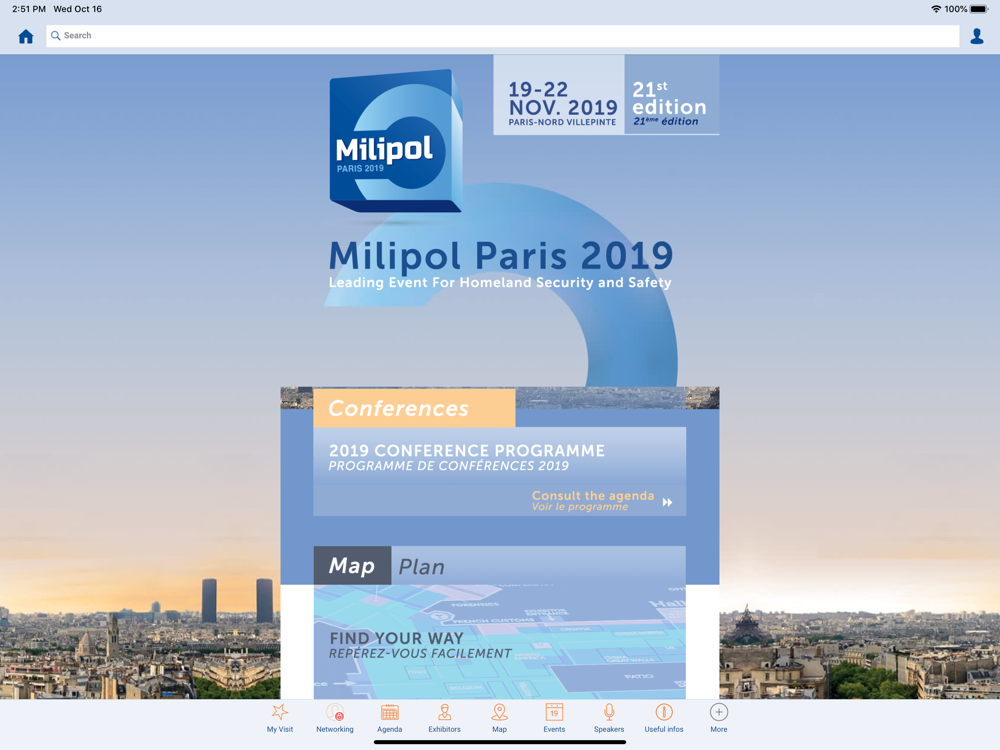Click the Milipol Paris 2019 cube logo
The image size is (1000, 750).
point(395,141)
